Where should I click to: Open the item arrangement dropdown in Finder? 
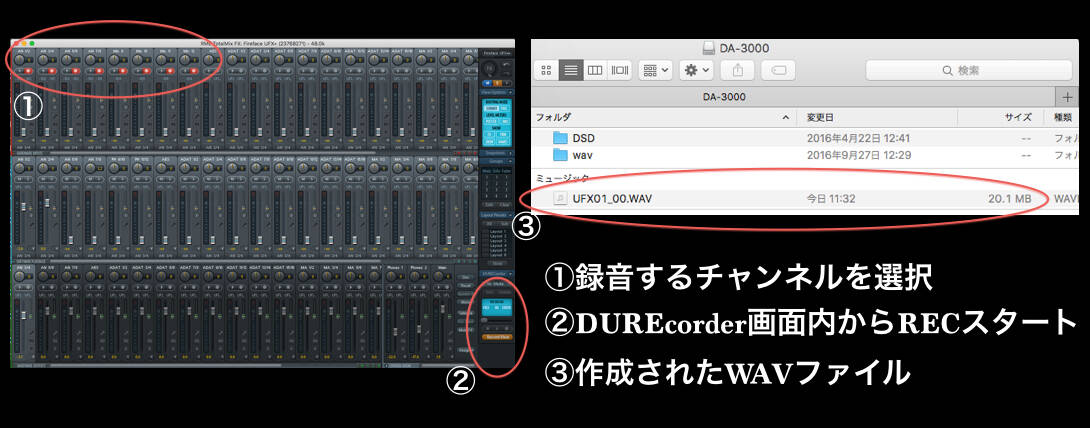click(x=654, y=69)
